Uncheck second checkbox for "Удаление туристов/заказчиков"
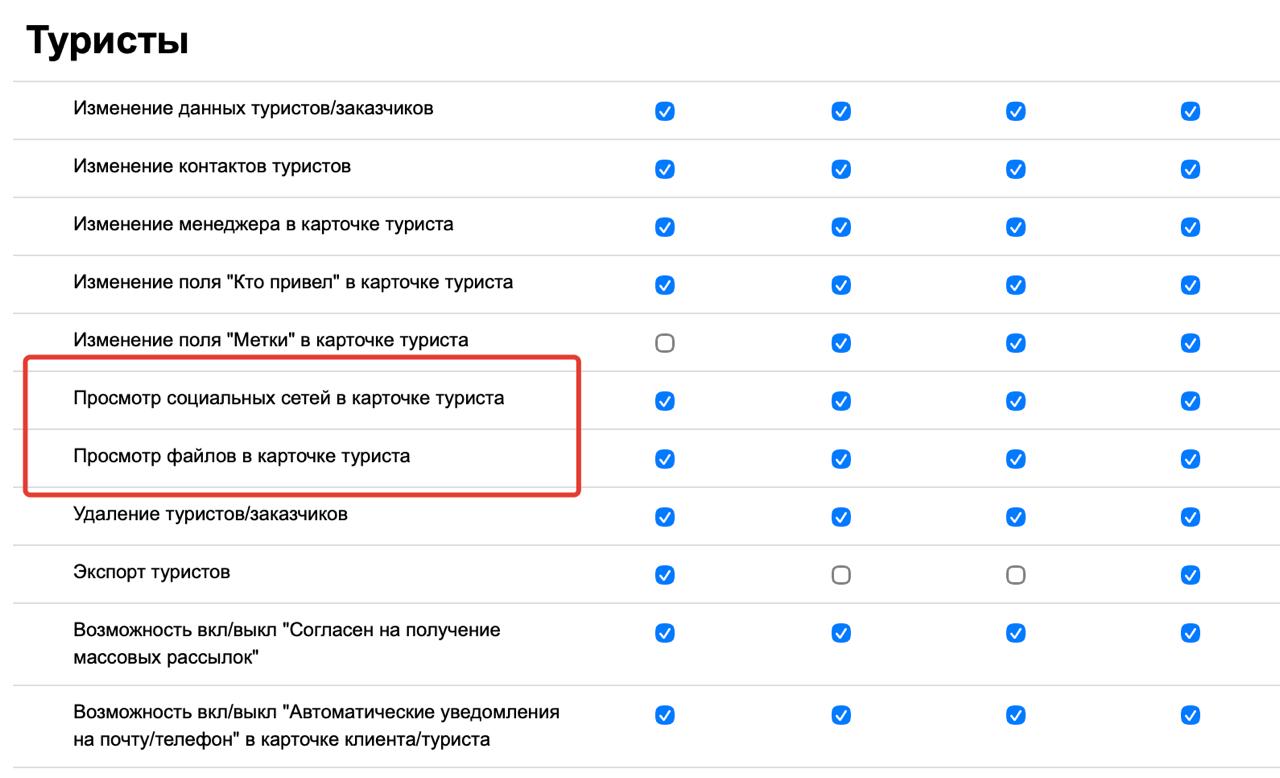This screenshot has height=778, width=1280. tap(841, 517)
